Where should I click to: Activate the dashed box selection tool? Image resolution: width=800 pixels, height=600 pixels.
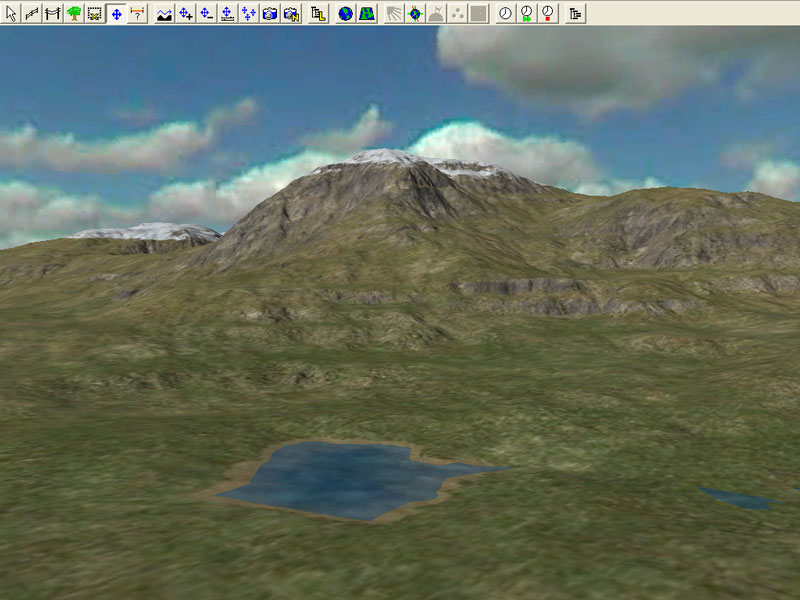(95, 14)
